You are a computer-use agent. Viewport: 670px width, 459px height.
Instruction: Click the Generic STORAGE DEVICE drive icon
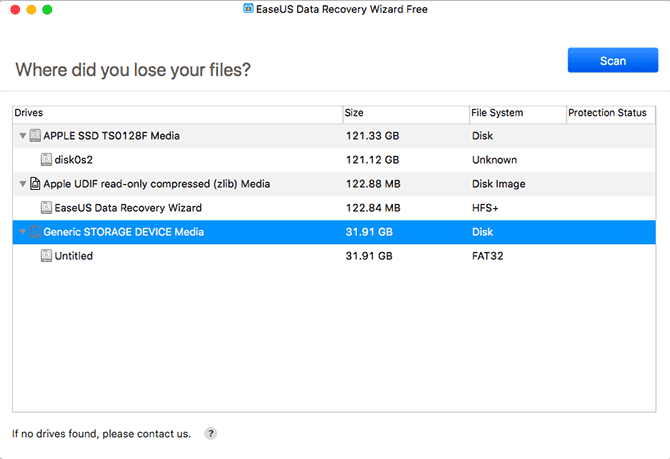tap(35, 232)
